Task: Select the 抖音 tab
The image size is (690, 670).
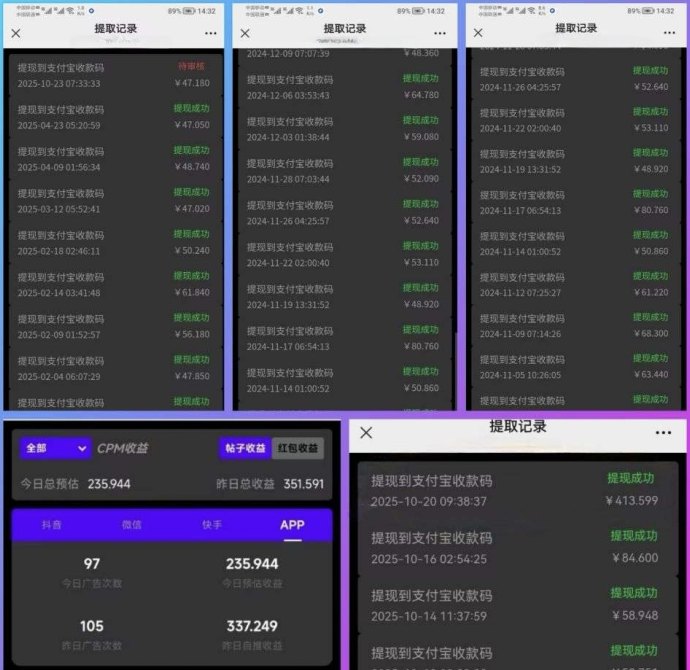Action: coord(51,524)
